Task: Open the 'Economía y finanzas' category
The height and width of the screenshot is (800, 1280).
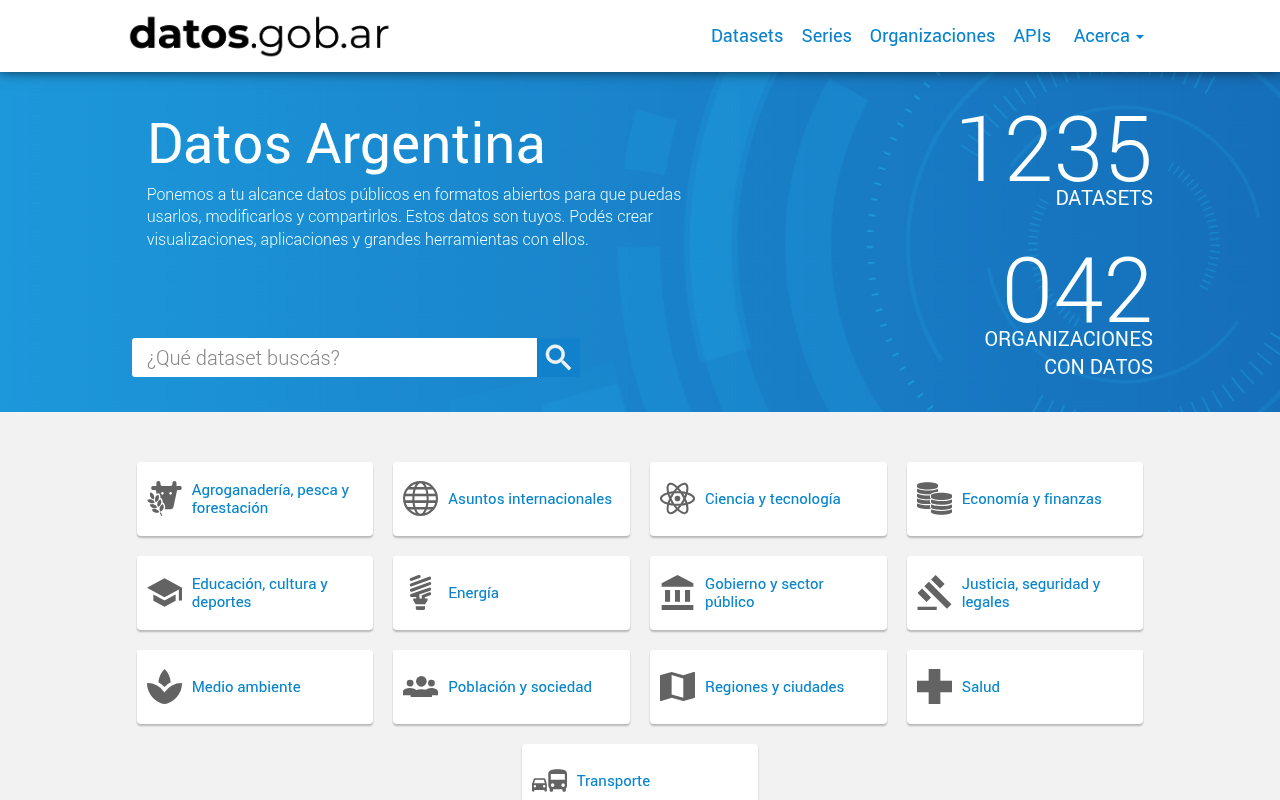Action: (1031, 499)
